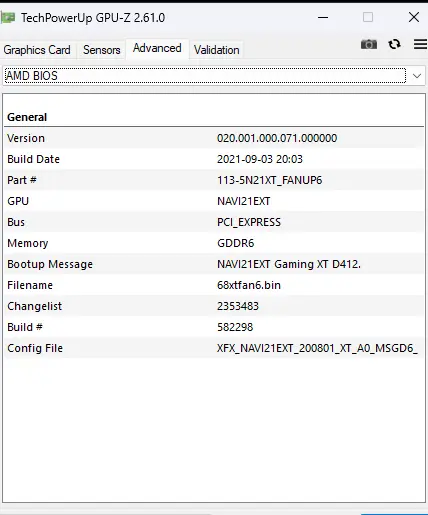Click config file XFX_NAVI21EXT_200801 value
This screenshot has height=515, width=428.
(317, 348)
